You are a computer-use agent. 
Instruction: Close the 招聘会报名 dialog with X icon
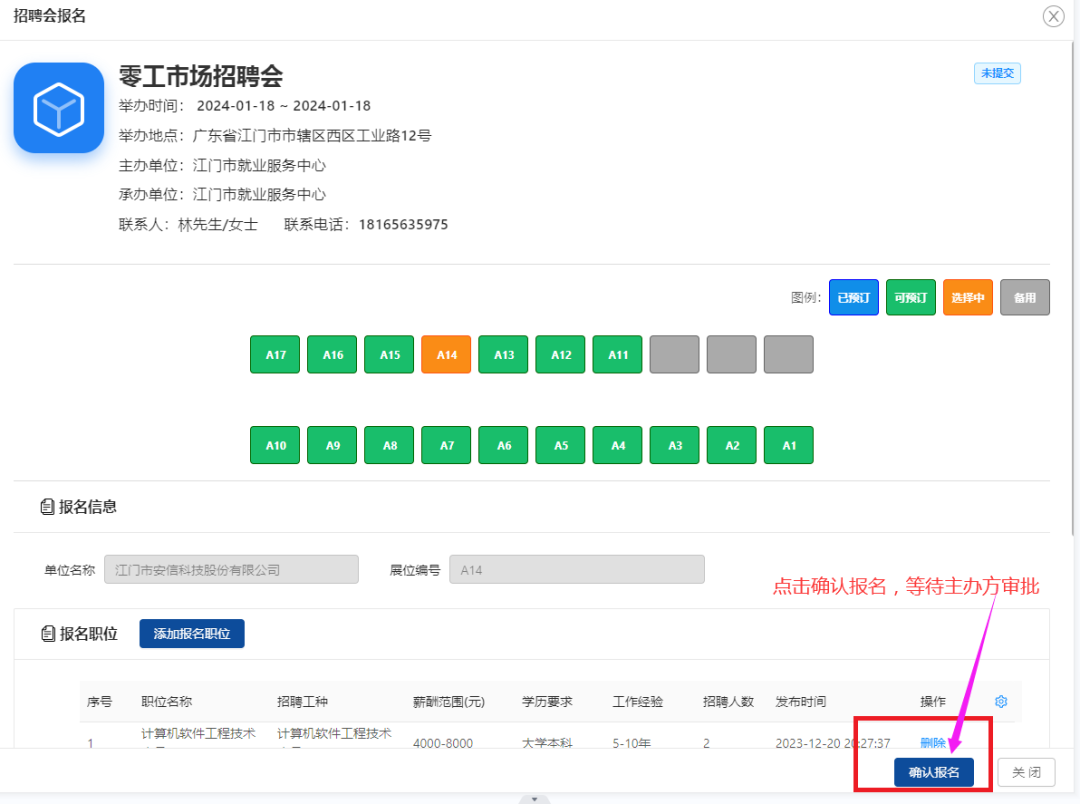pos(1053,16)
